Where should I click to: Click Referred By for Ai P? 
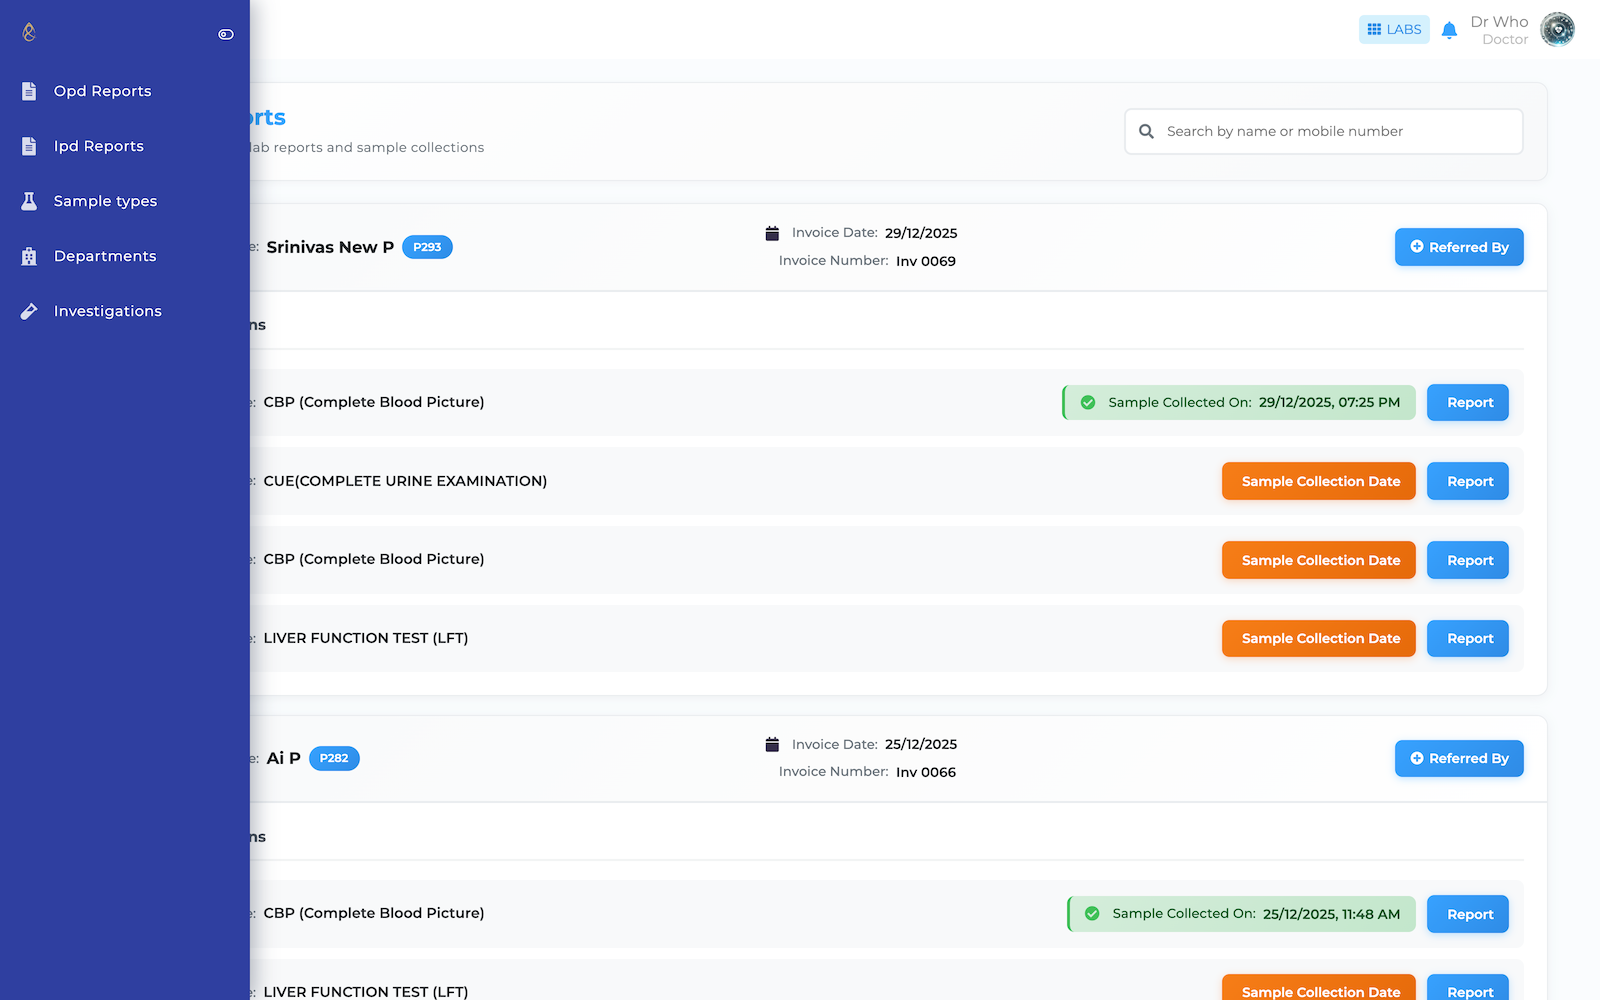[x=1458, y=758]
